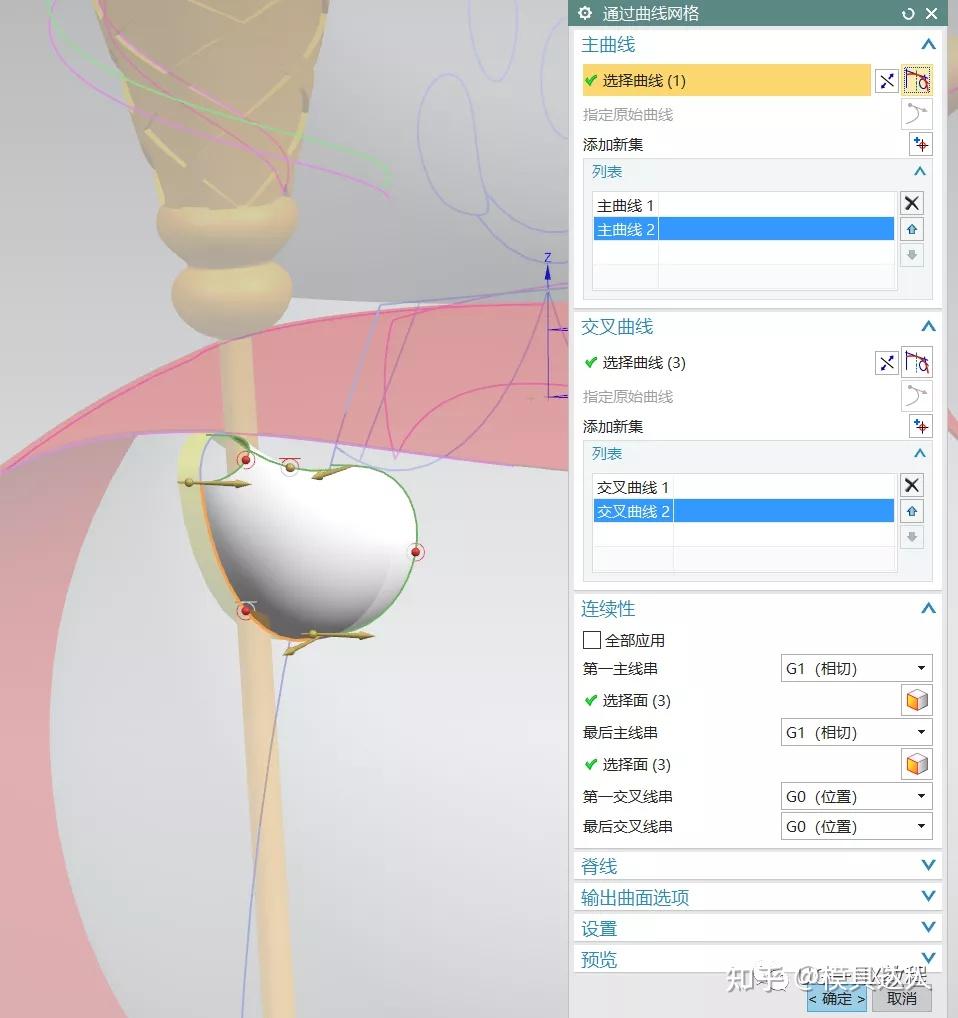Remove 主曲线 2 using the X icon
Image resolution: width=958 pixels, height=1018 pixels.
[x=911, y=203]
